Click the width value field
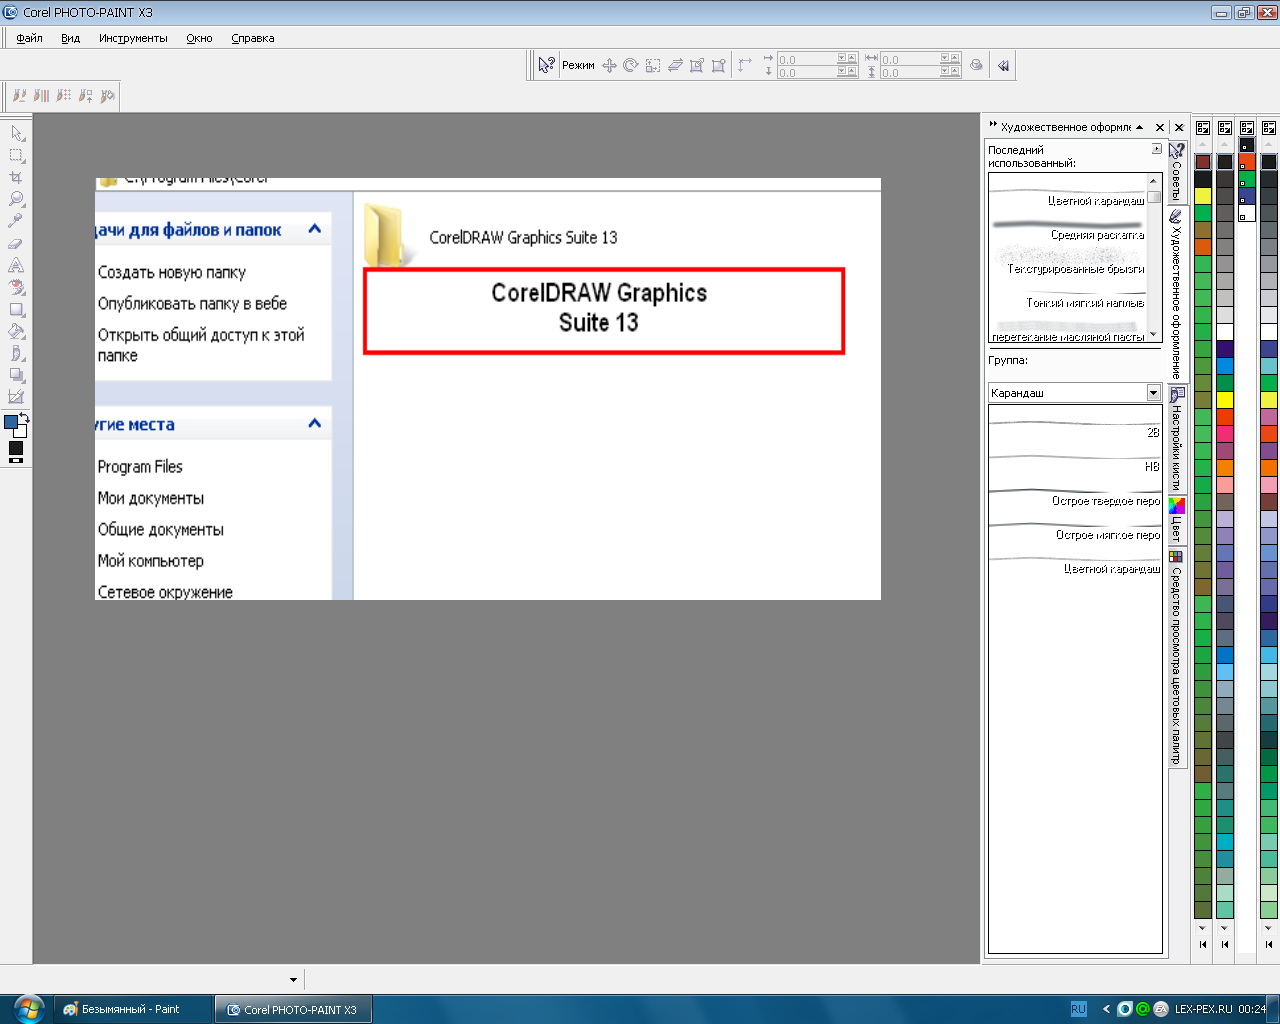 (x=909, y=59)
